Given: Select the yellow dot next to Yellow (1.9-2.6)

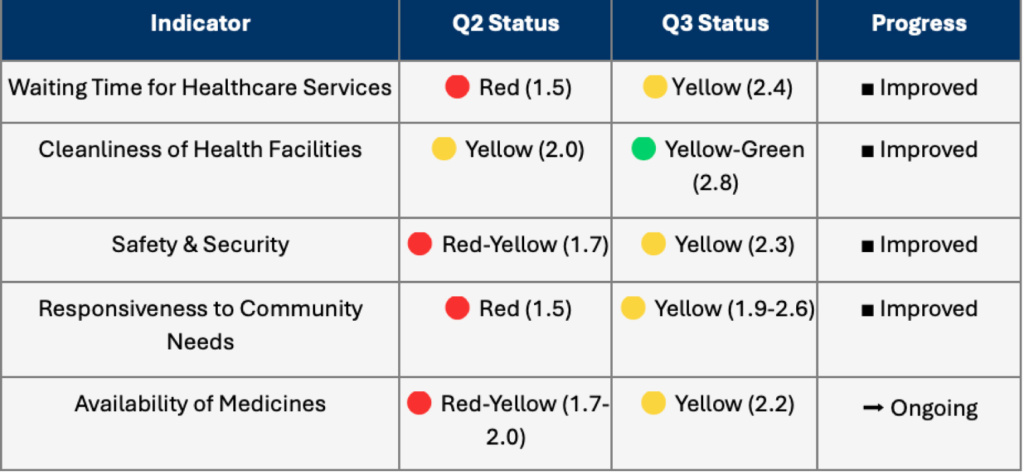Looking at the screenshot, I should pos(633,308).
